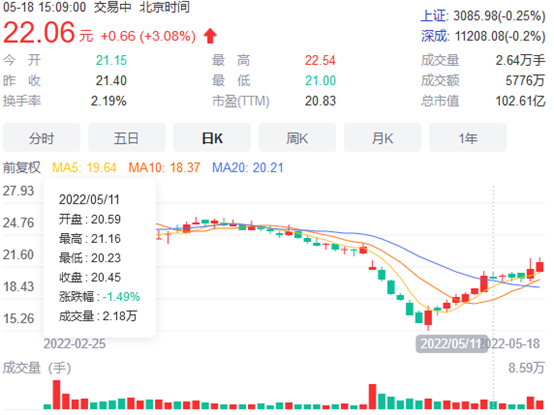Click the tooltip 涨跌幅 -1.49% line

click(x=100, y=297)
